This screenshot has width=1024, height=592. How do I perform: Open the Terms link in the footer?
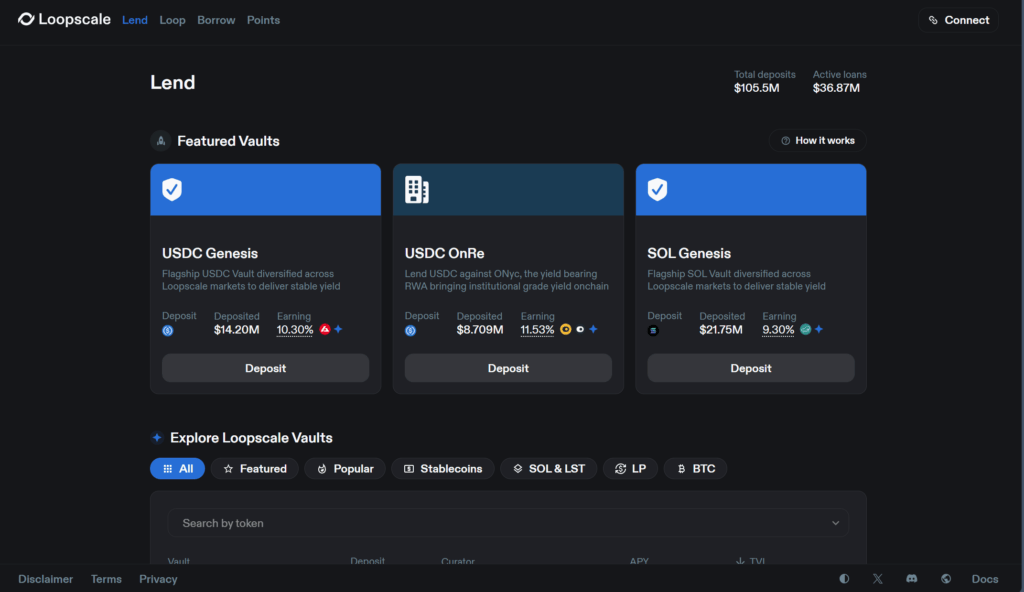(106, 578)
